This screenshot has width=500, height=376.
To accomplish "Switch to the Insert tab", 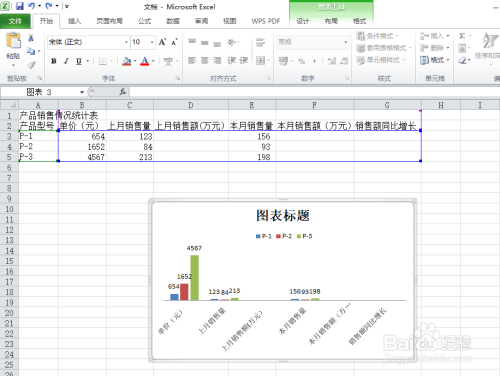I will pyautogui.click(x=74, y=21).
